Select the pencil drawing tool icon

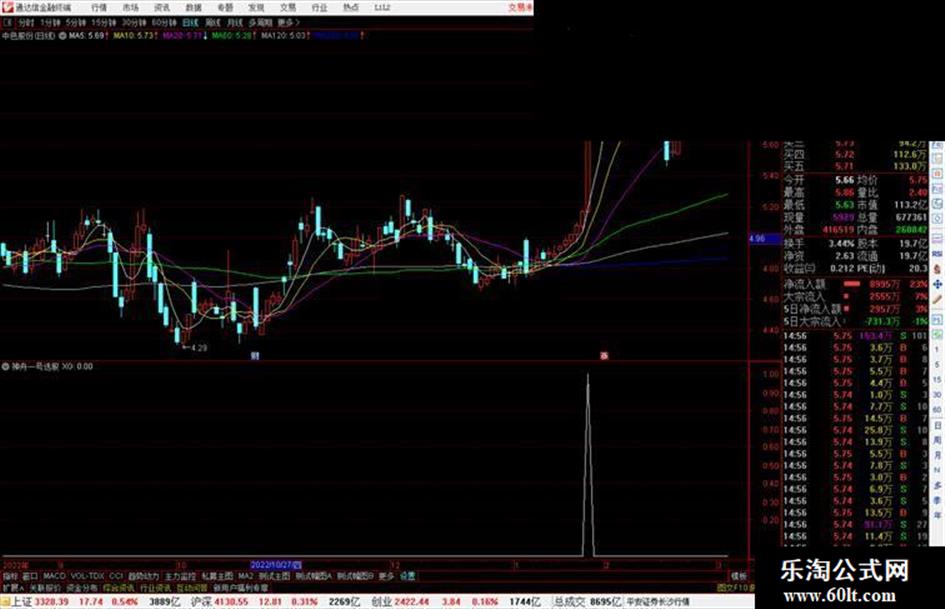click(x=937, y=299)
